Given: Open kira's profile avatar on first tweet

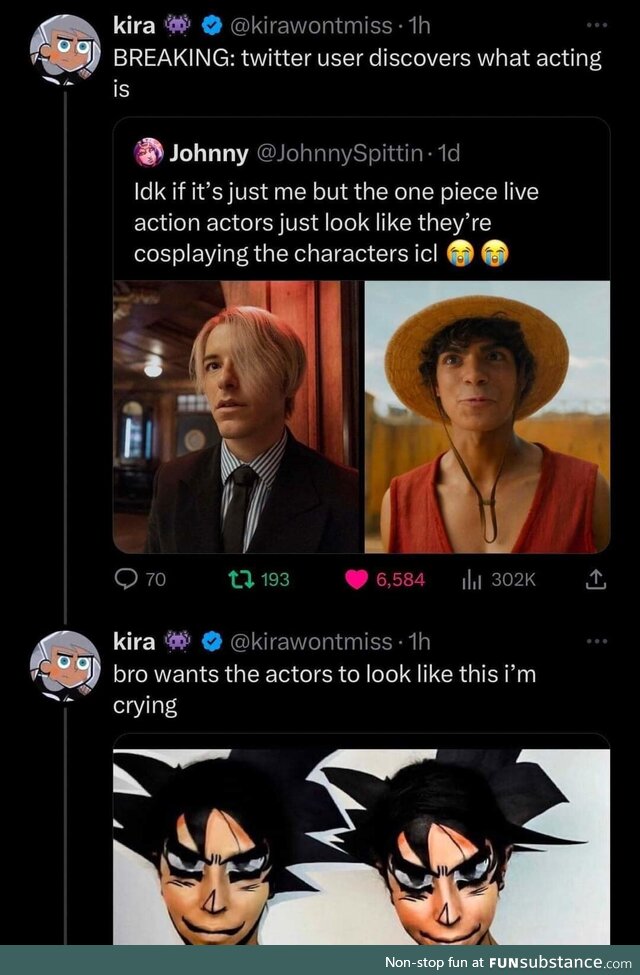Looking at the screenshot, I should tap(64, 50).
